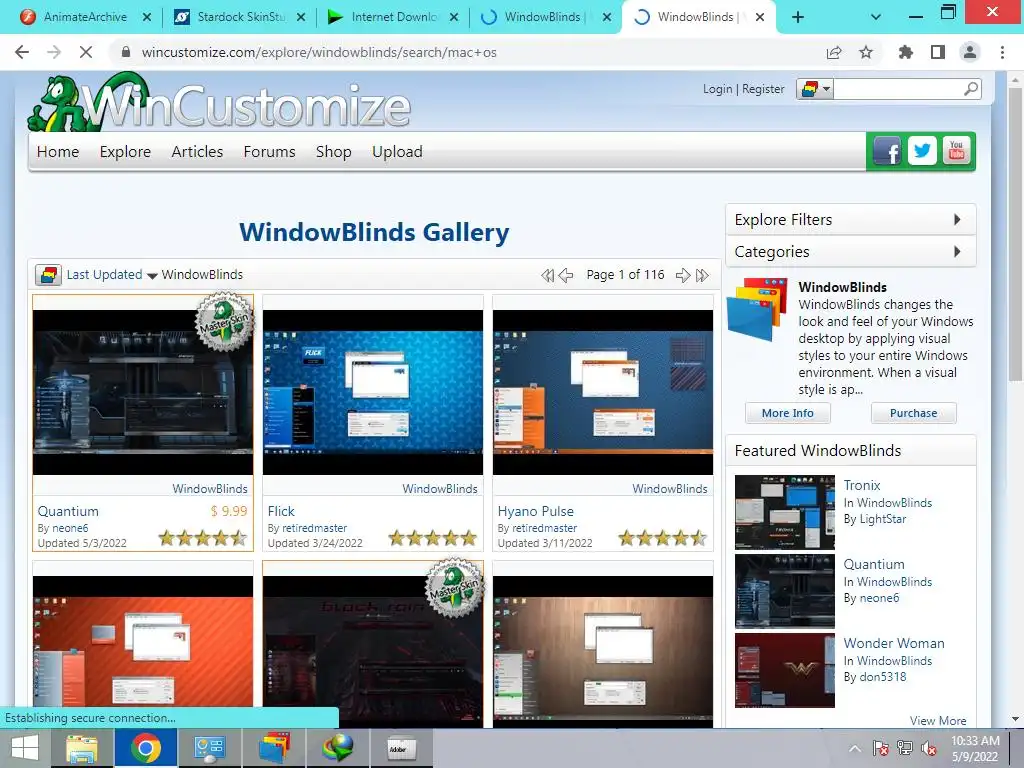Image resolution: width=1024 pixels, height=768 pixels.
Task: Click the taskbar clock date
Action: [x=974, y=748]
